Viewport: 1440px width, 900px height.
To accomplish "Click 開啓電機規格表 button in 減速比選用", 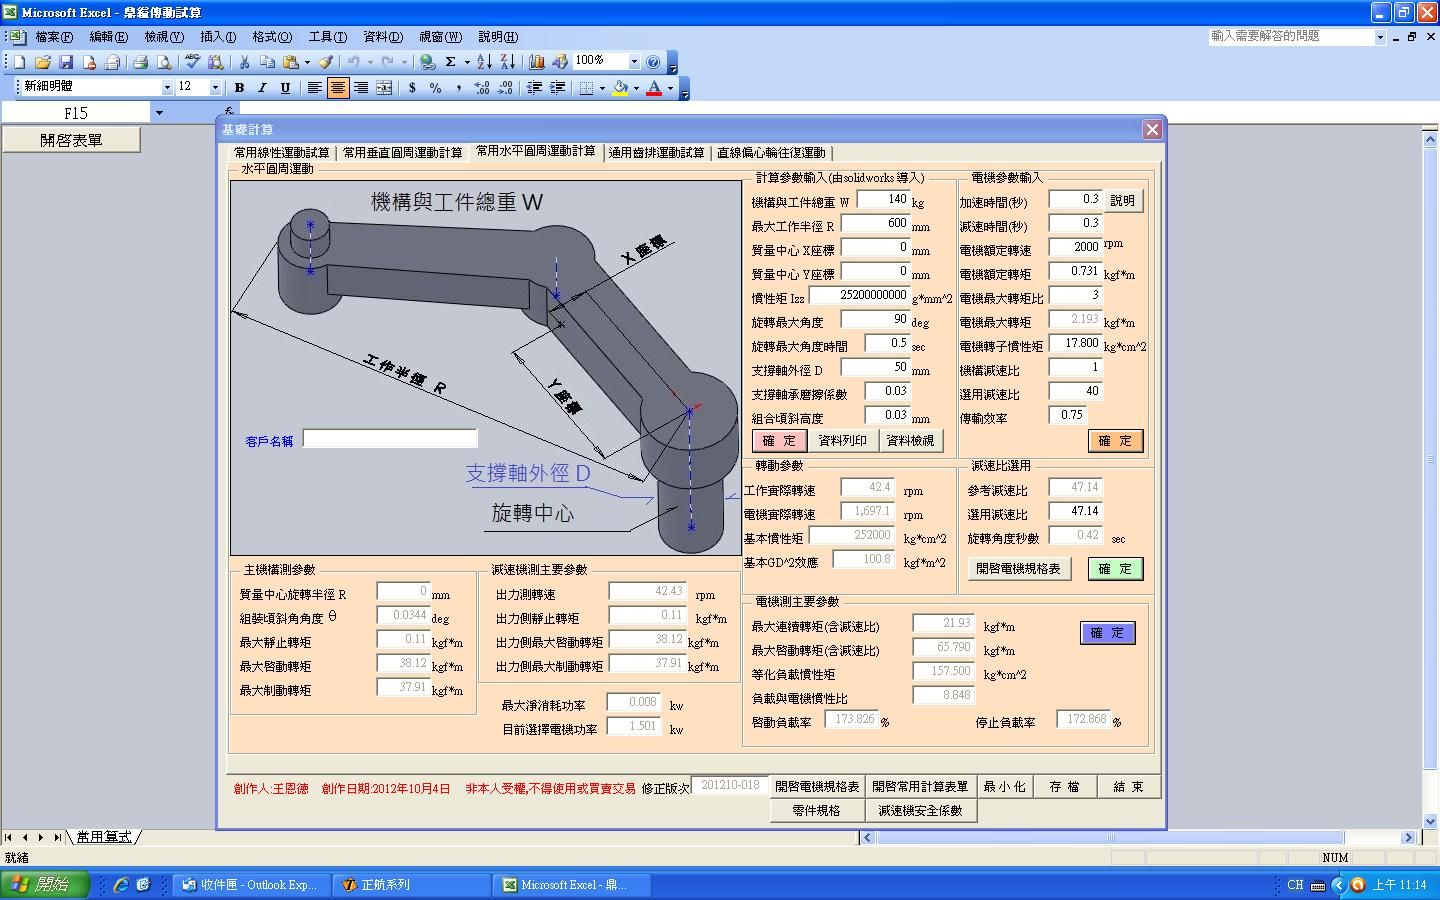I will tap(1018, 568).
